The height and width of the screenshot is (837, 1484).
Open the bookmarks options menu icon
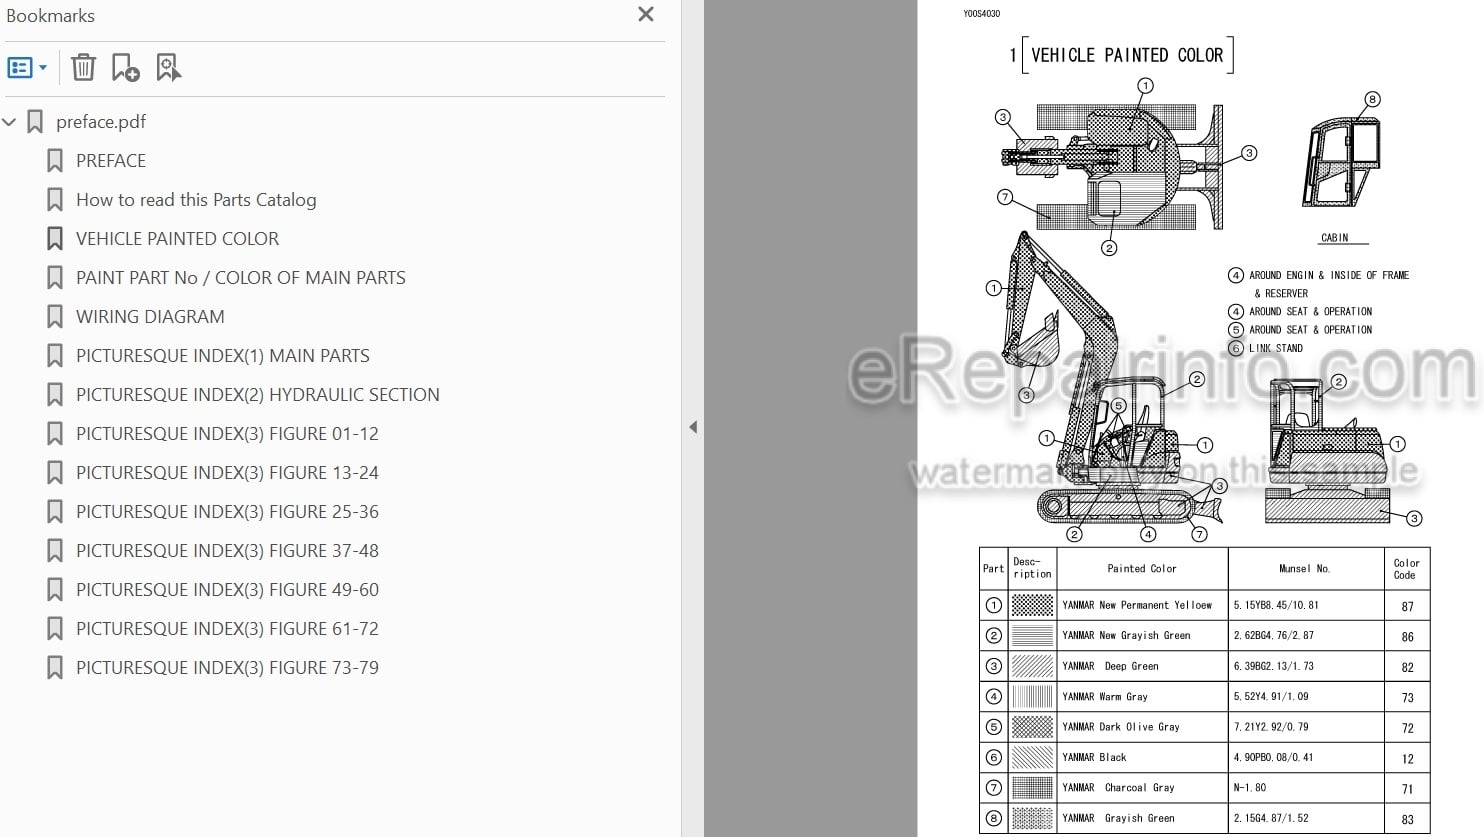[x=27, y=68]
